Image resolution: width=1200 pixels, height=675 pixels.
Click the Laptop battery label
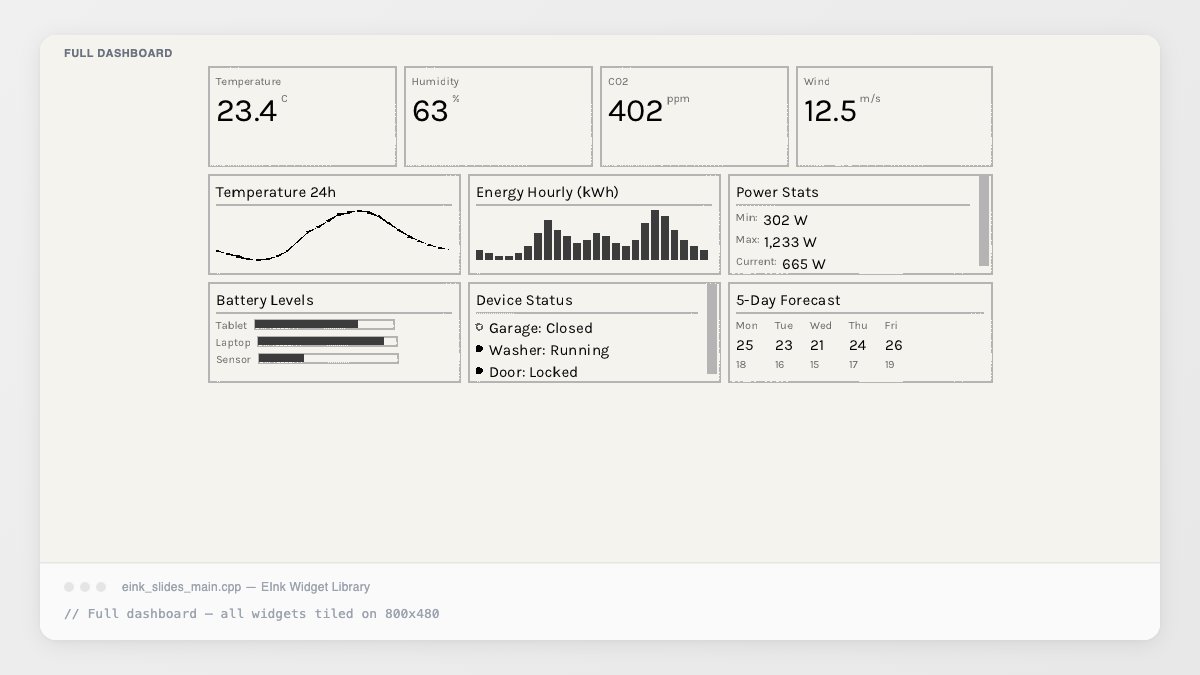click(x=233, y=343)
